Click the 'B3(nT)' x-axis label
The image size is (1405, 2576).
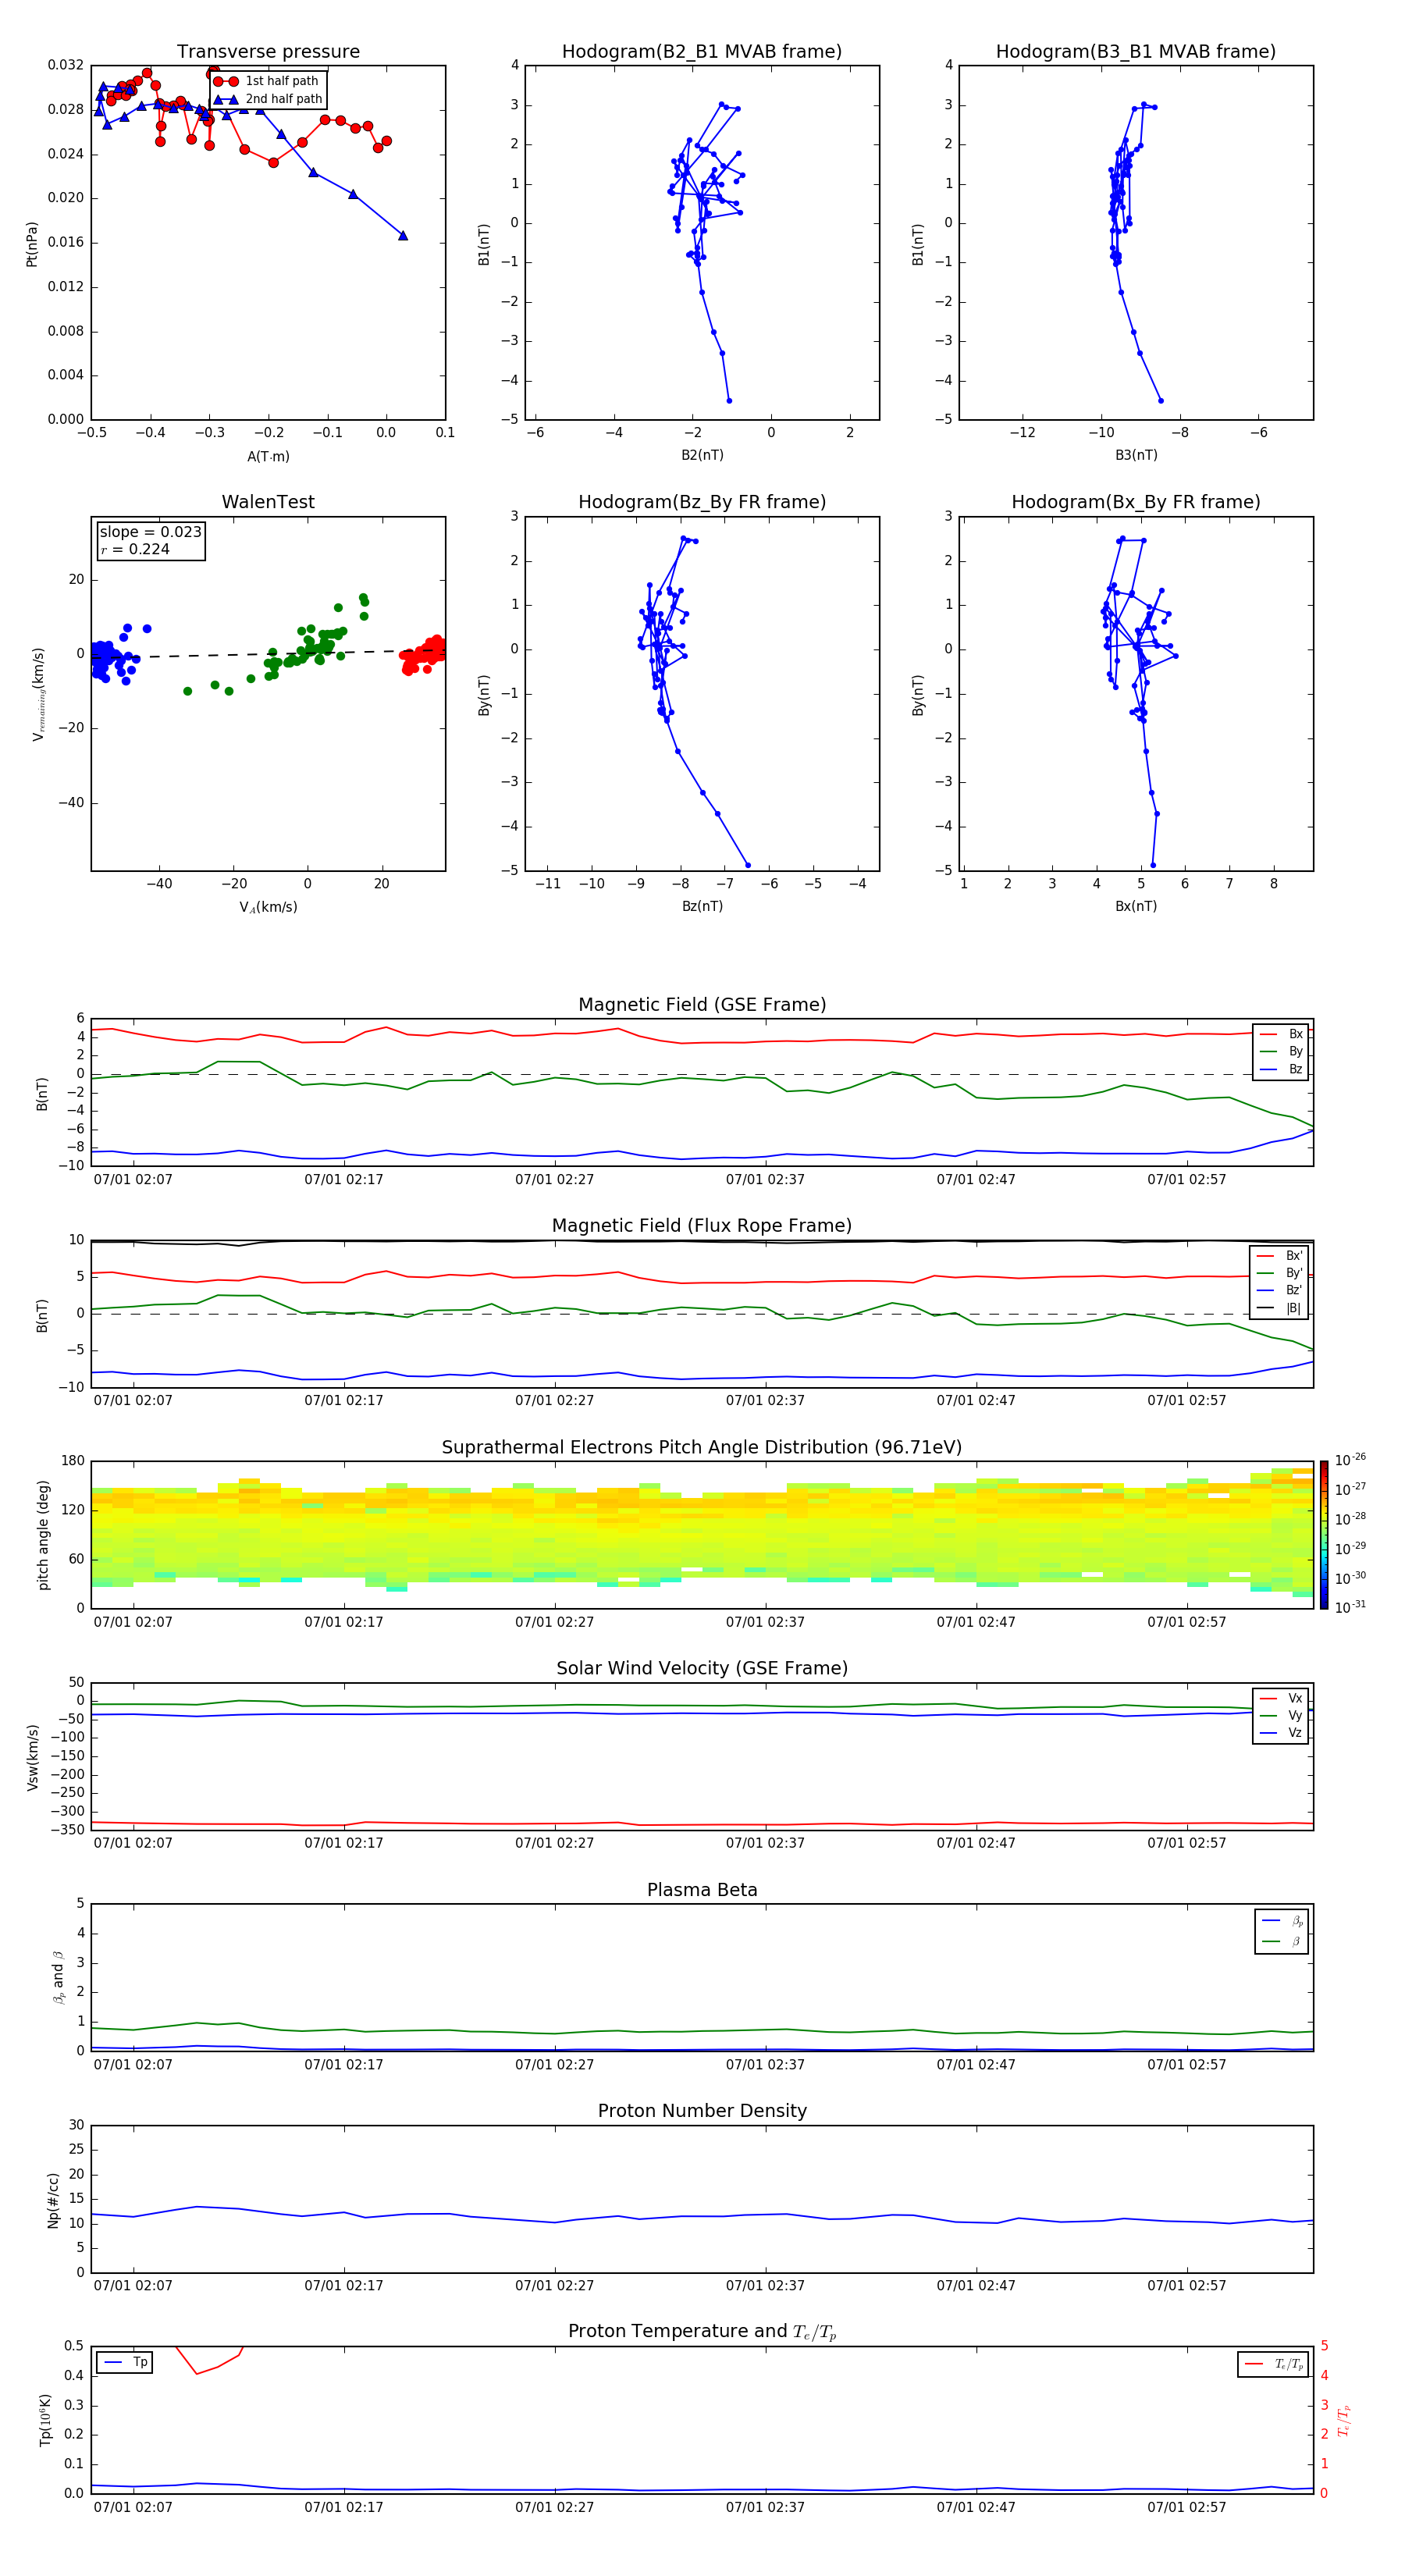[1136, 455]
